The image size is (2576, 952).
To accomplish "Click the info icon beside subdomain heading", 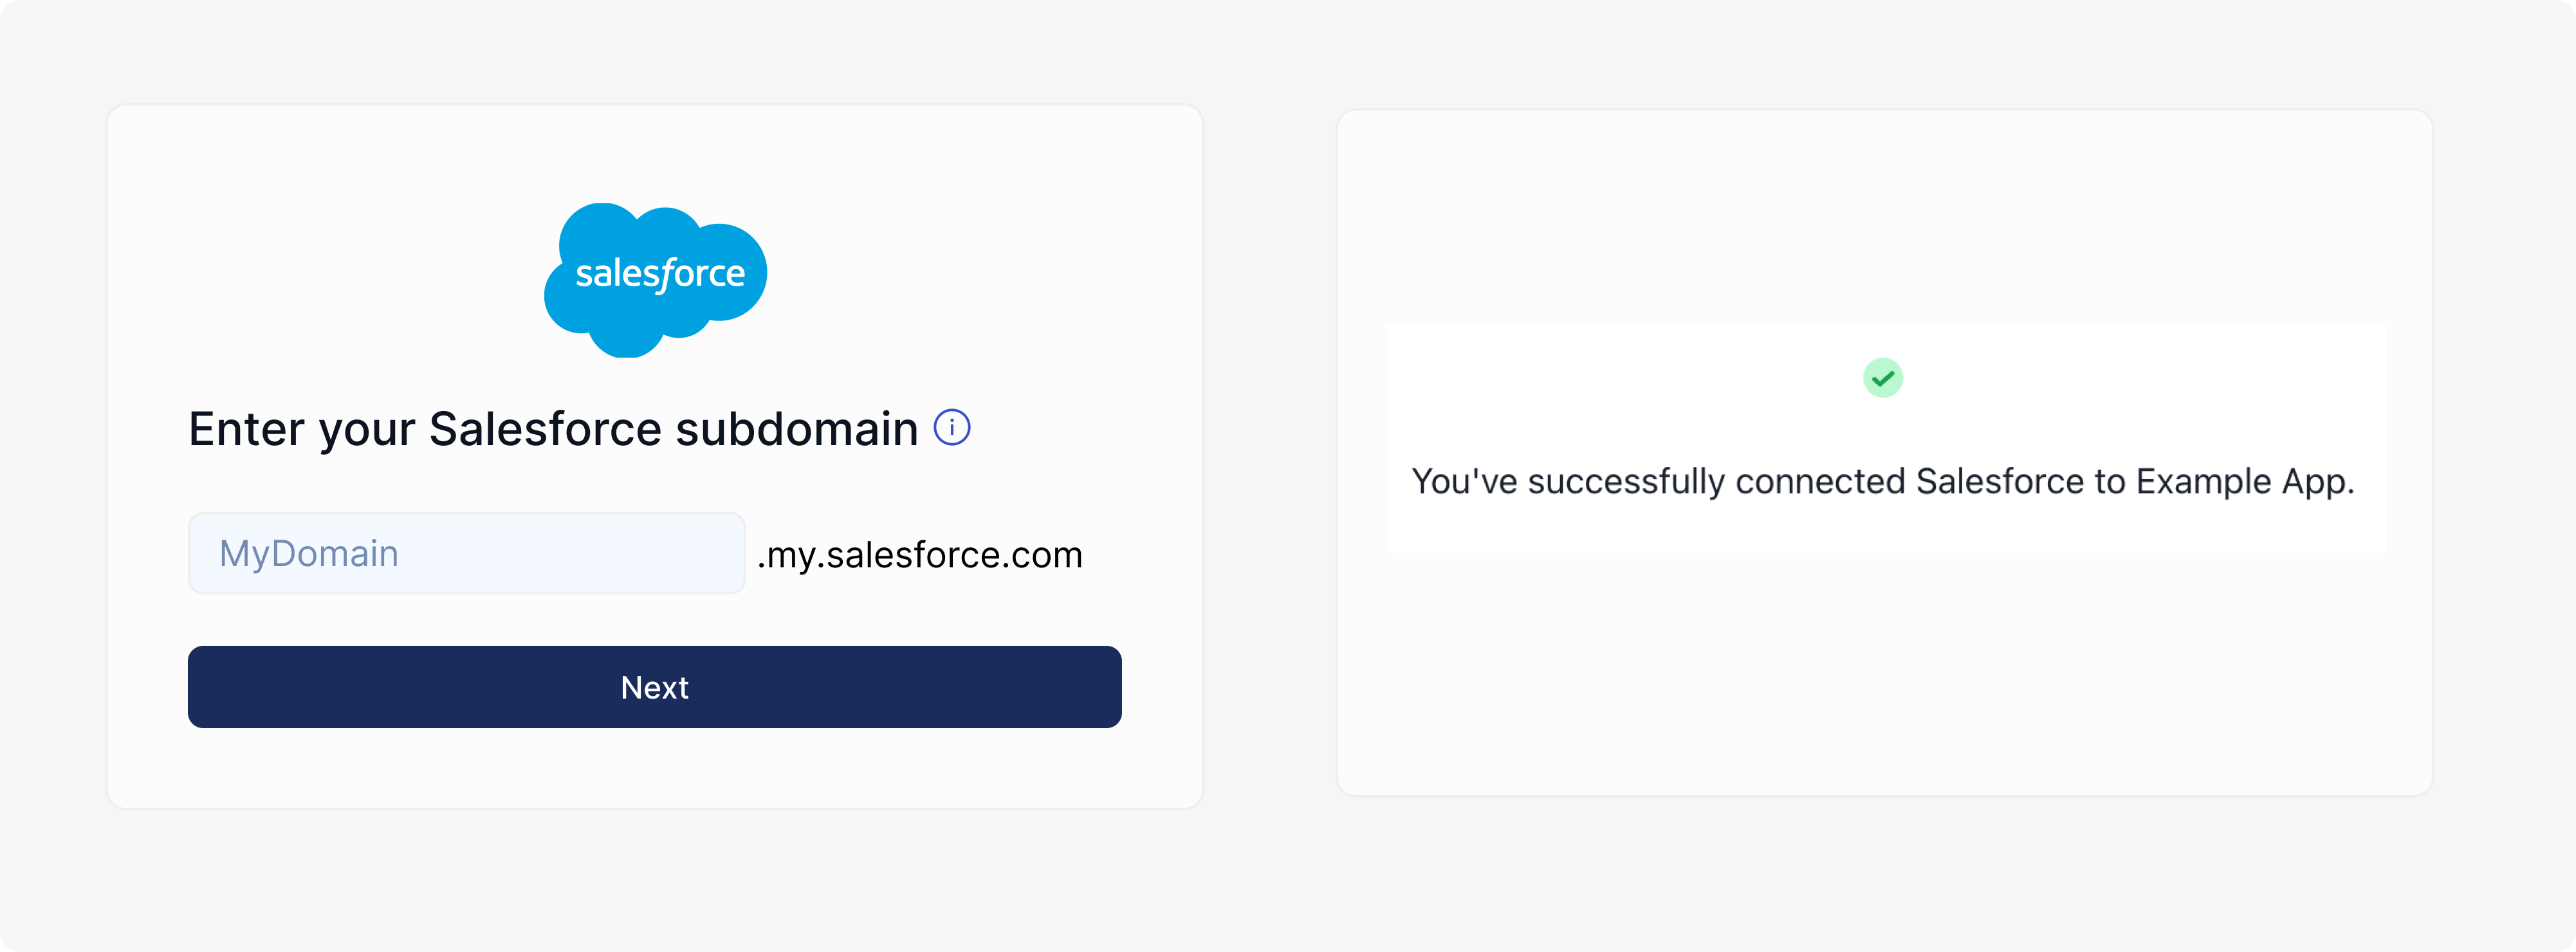I will tap(951, 428).
